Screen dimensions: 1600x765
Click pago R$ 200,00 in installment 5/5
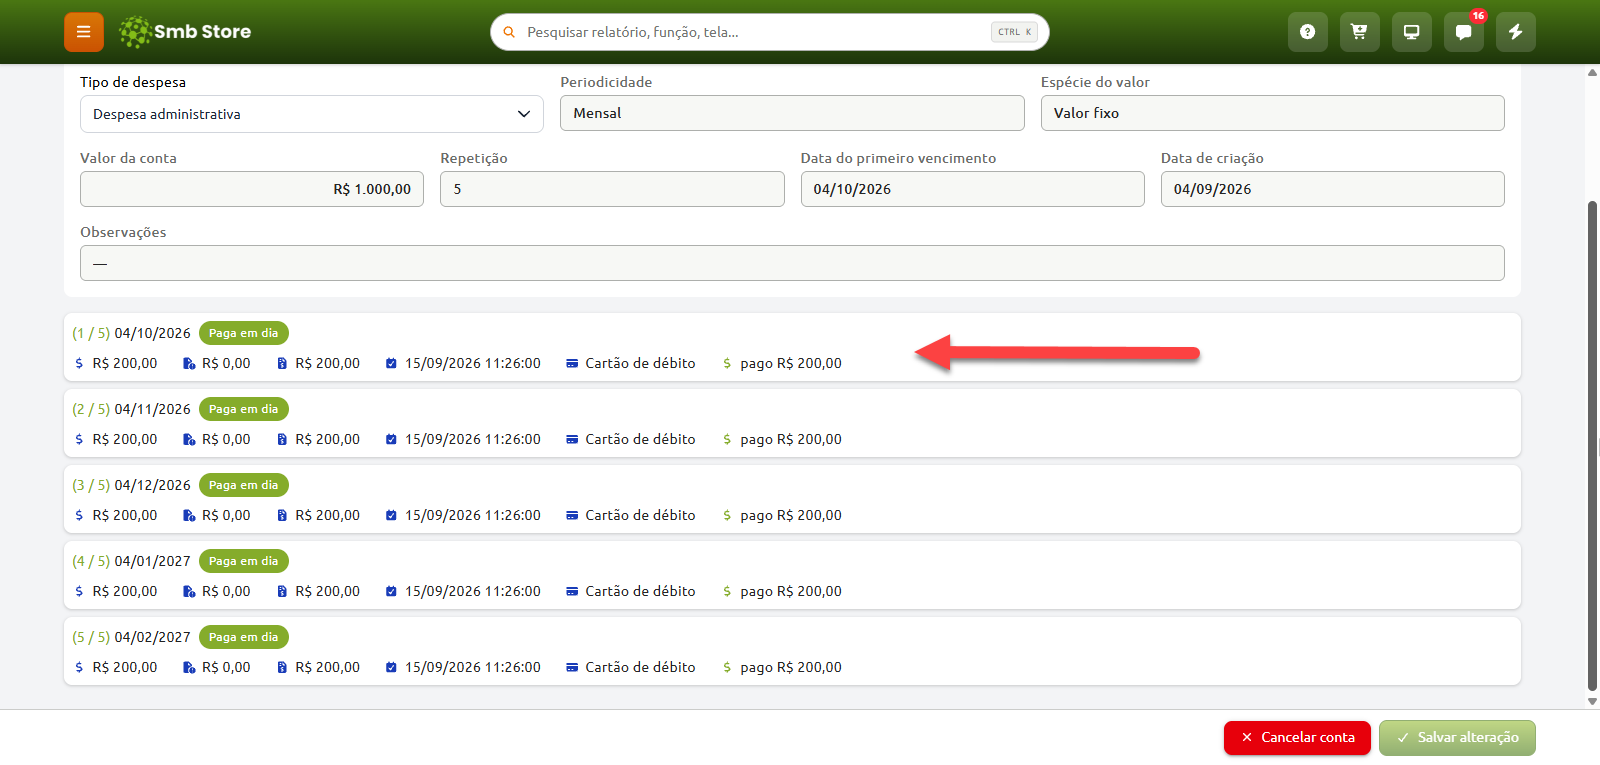791,667
